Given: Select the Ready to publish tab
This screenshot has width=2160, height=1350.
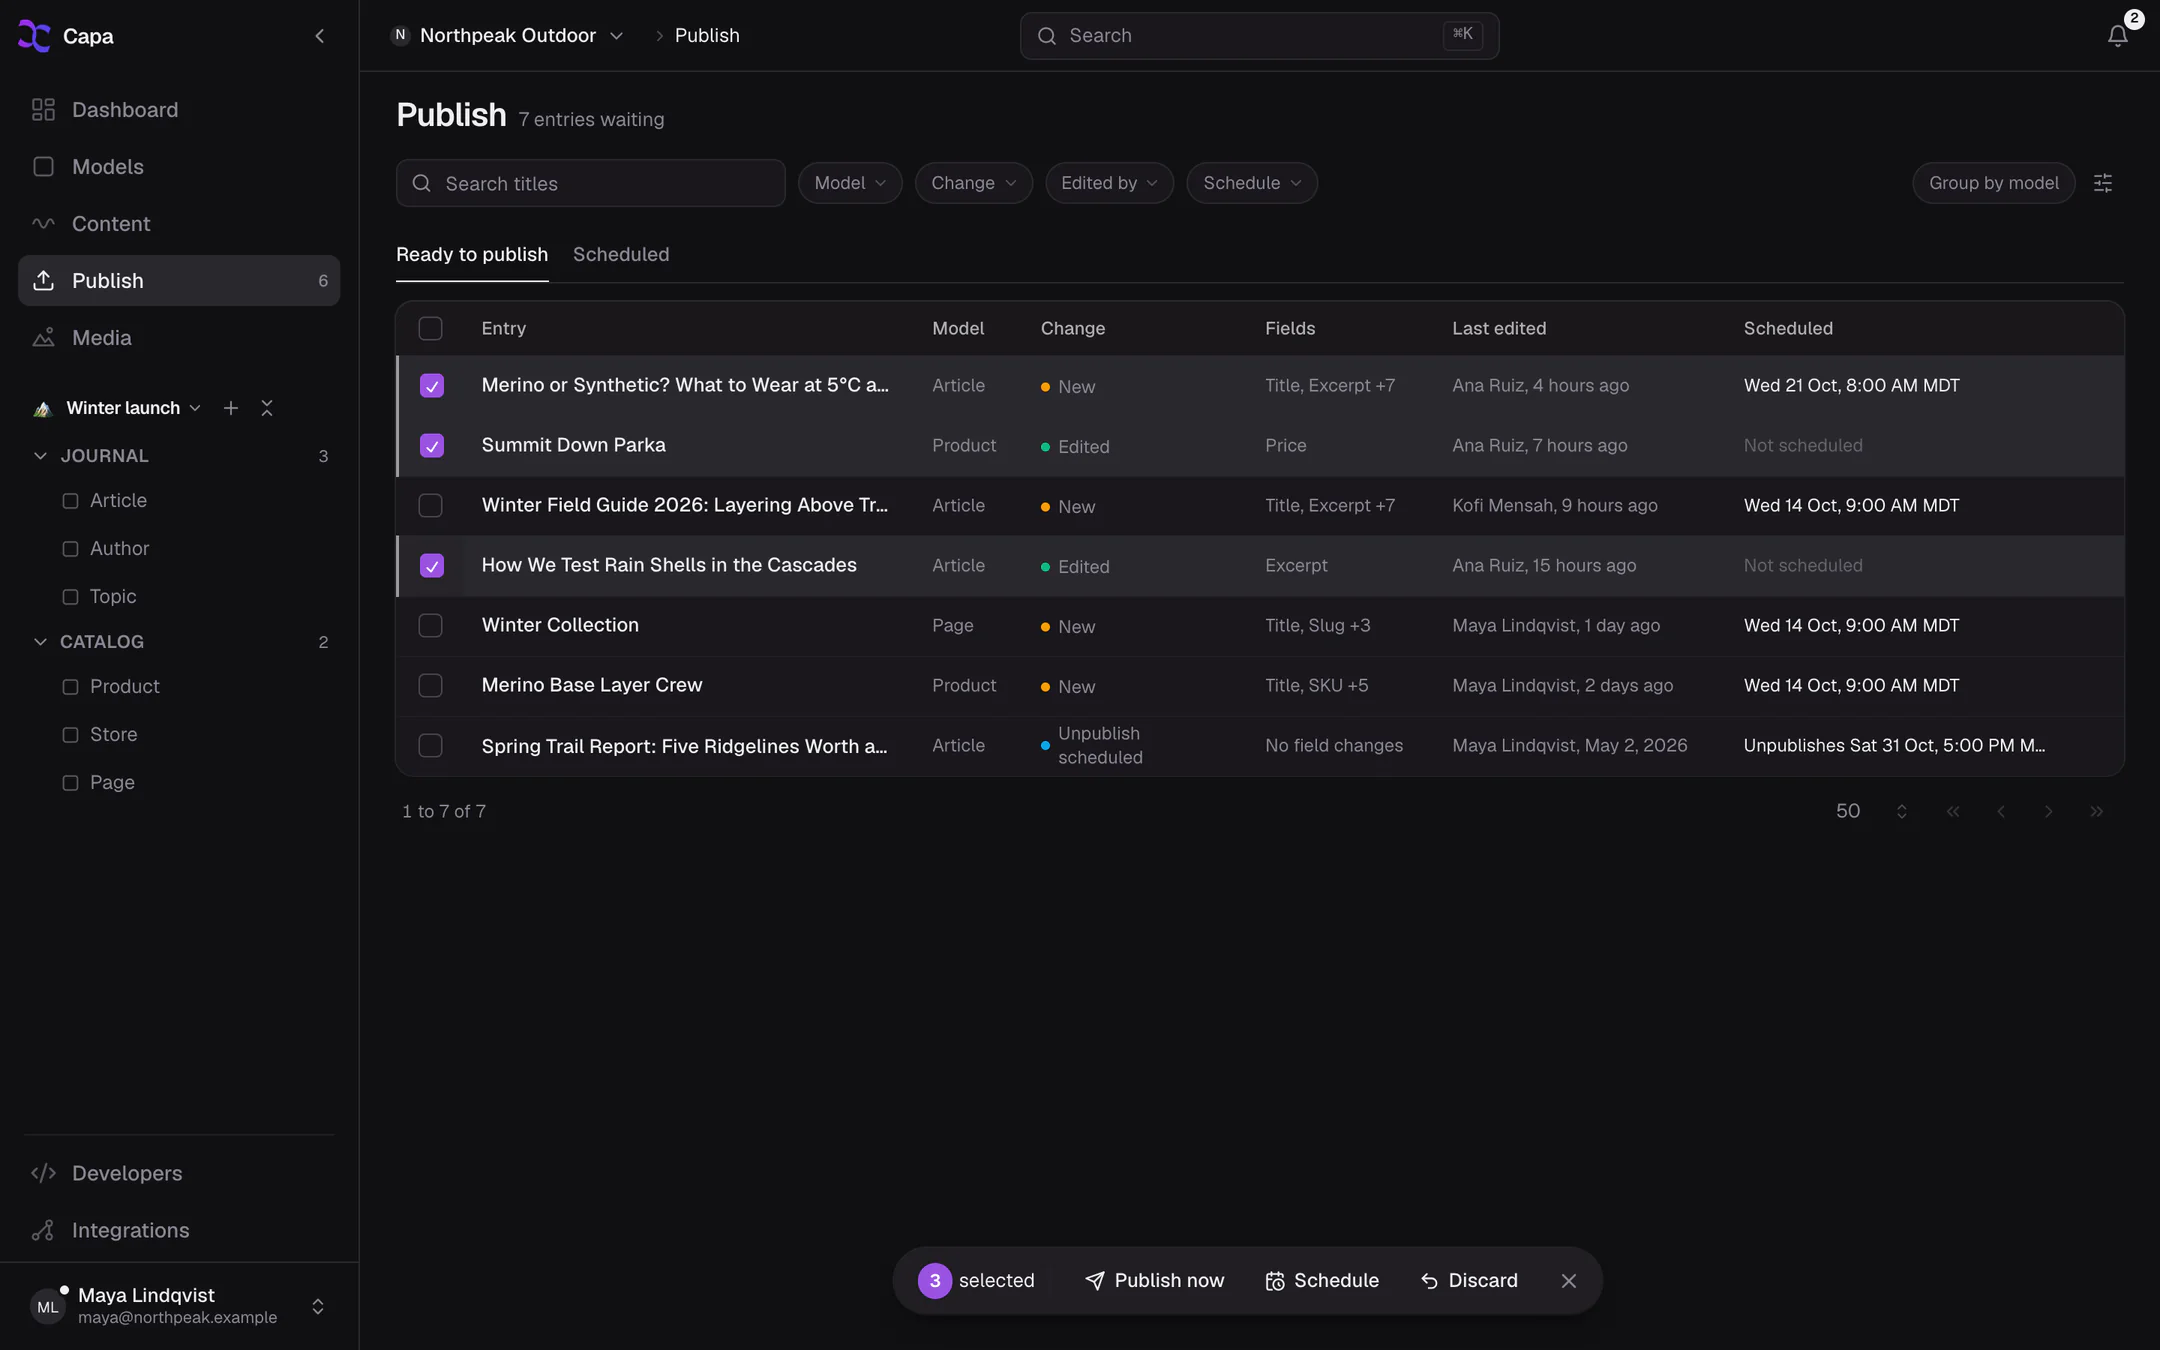Looking at the screenshot, I should (472, 254).
